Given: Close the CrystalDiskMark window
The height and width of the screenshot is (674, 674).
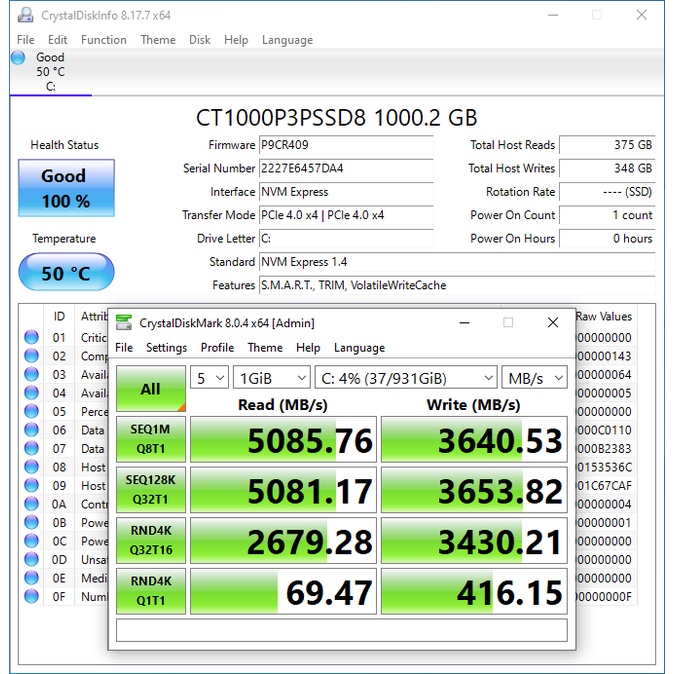Looking at the screenshot, I should click(553, 322).
